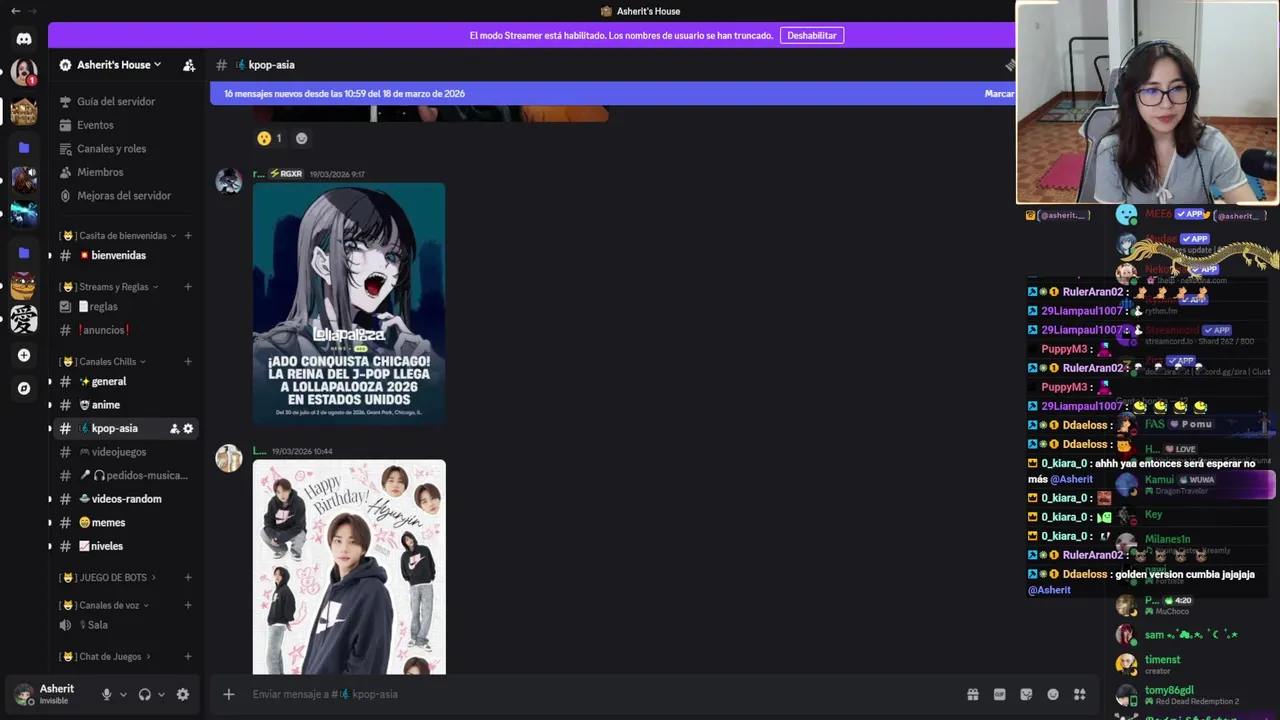Click the invite people icon beside Asherit's House
Screen dimensions: 1280x720
coord(189,65)
